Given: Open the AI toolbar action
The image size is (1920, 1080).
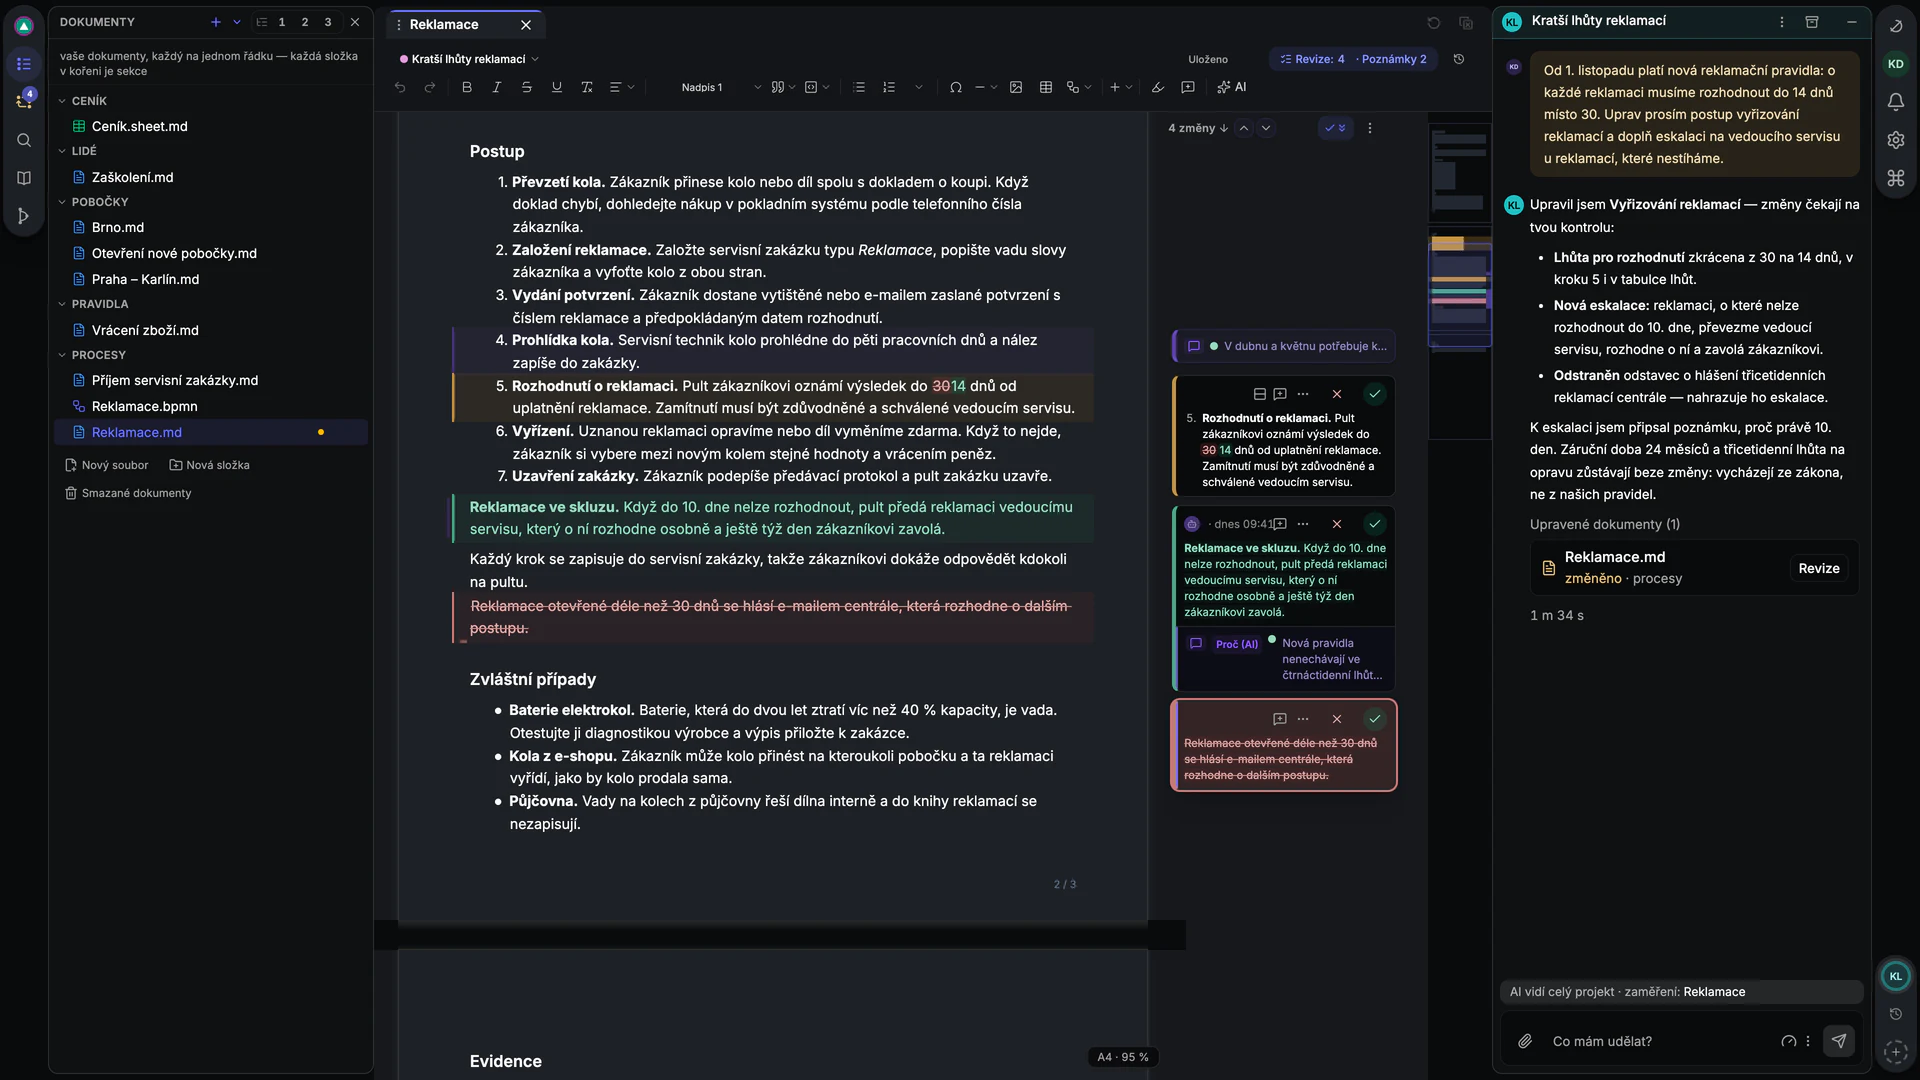Looking at the screenshot, I should coord(1232,87).
